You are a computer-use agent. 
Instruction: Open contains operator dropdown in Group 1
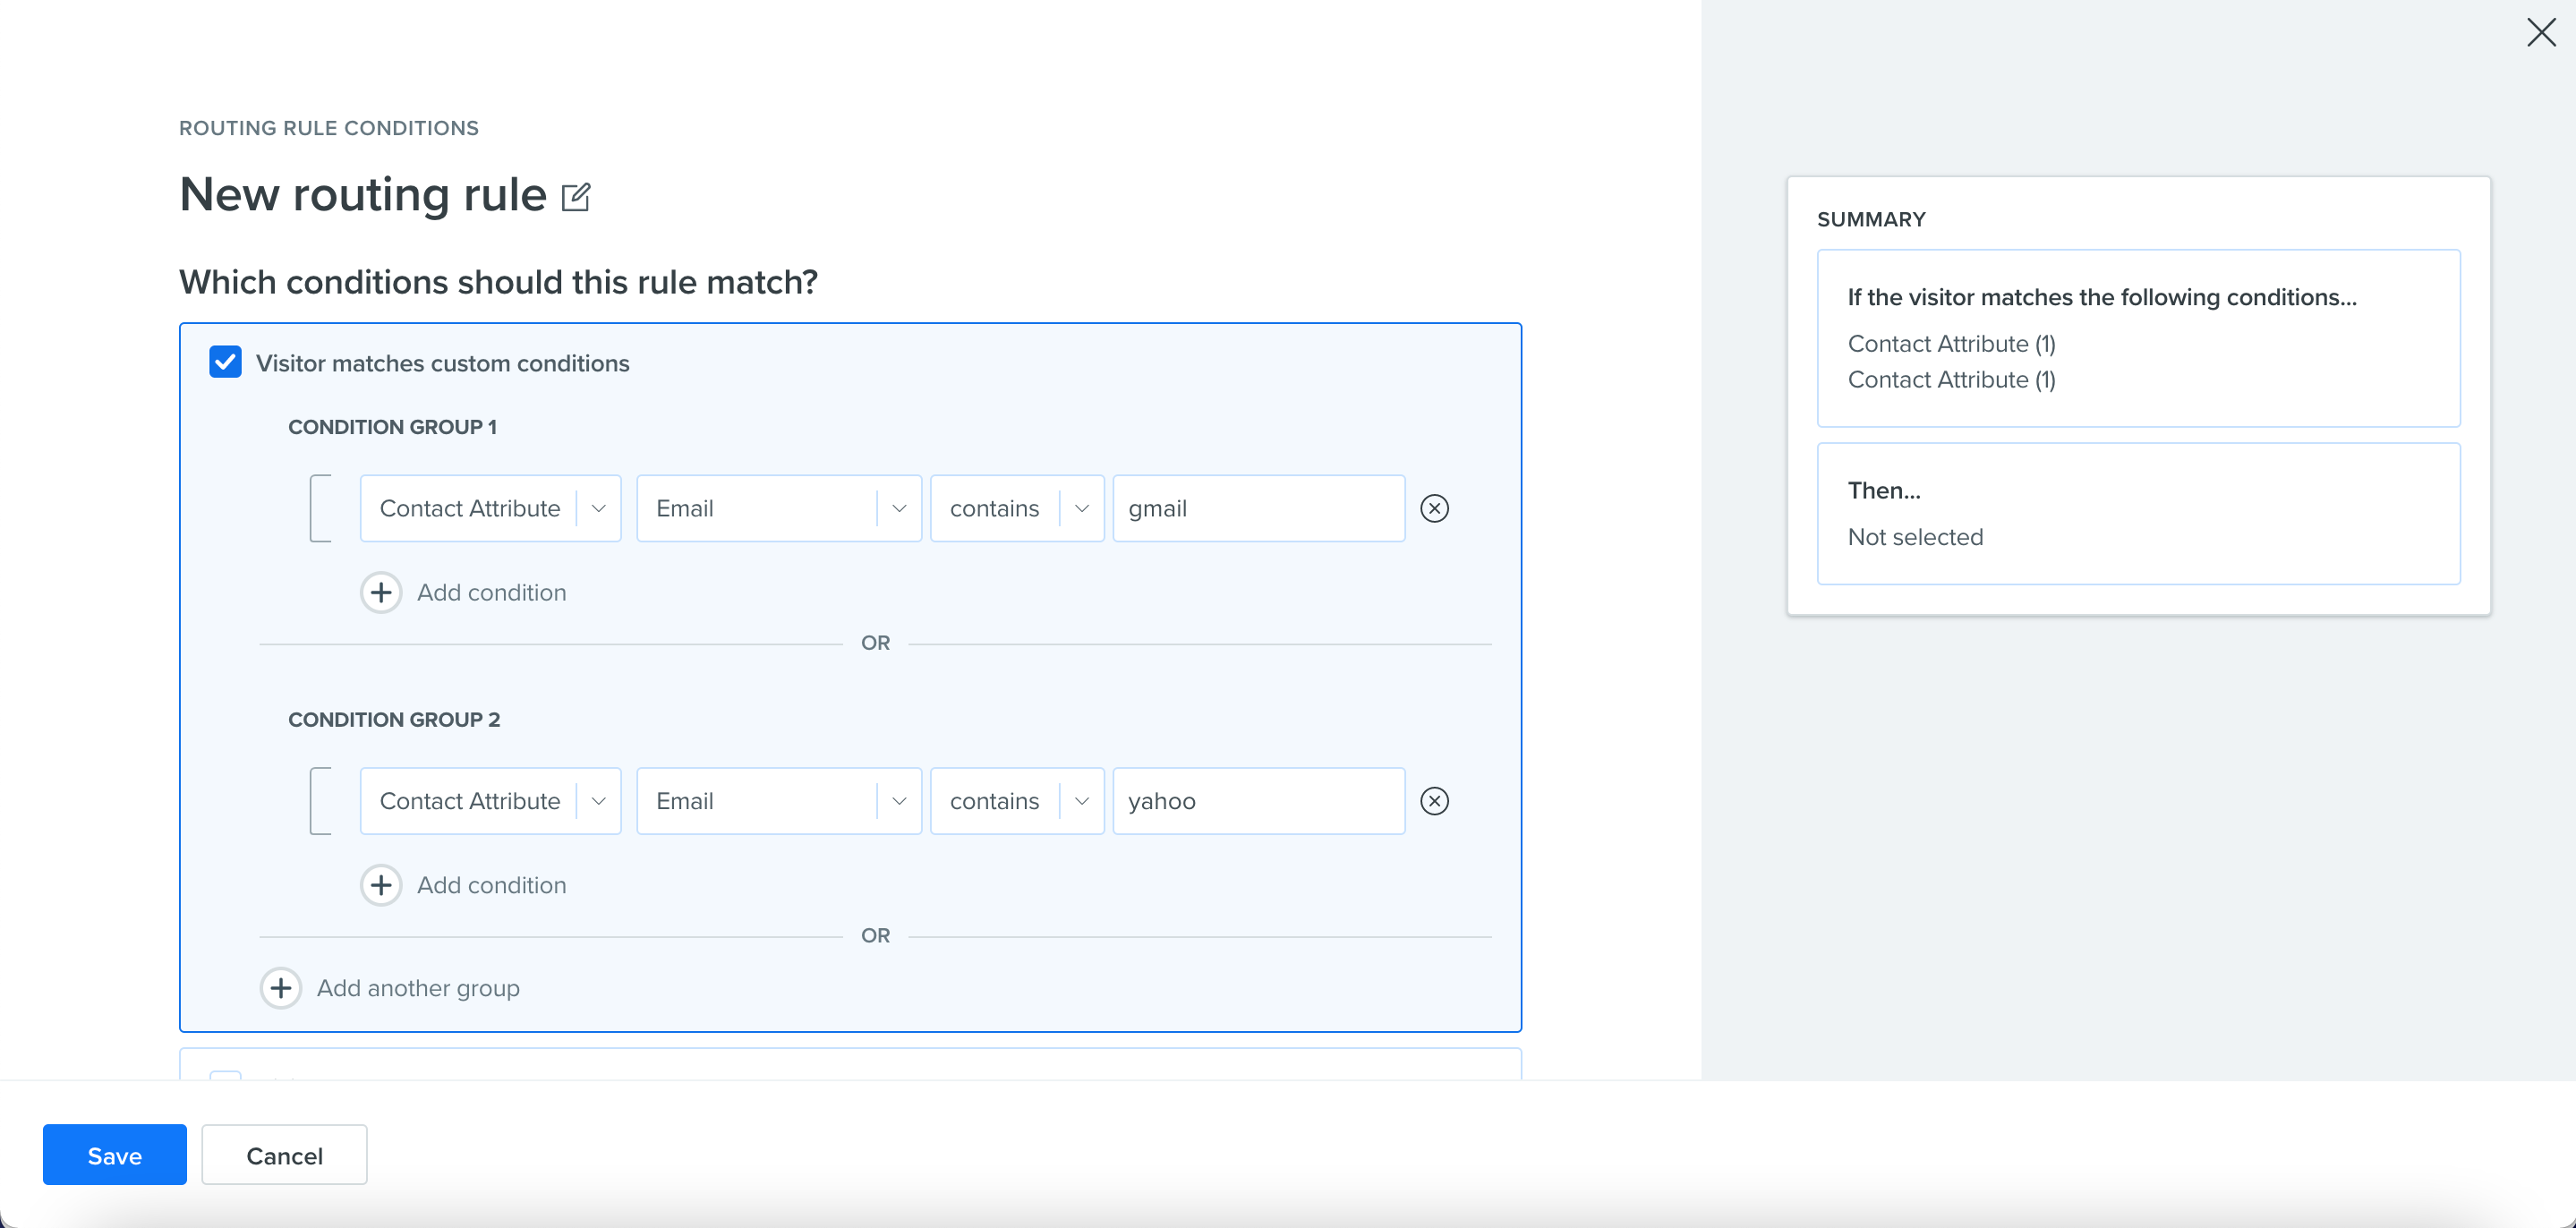pos(1017,508)
